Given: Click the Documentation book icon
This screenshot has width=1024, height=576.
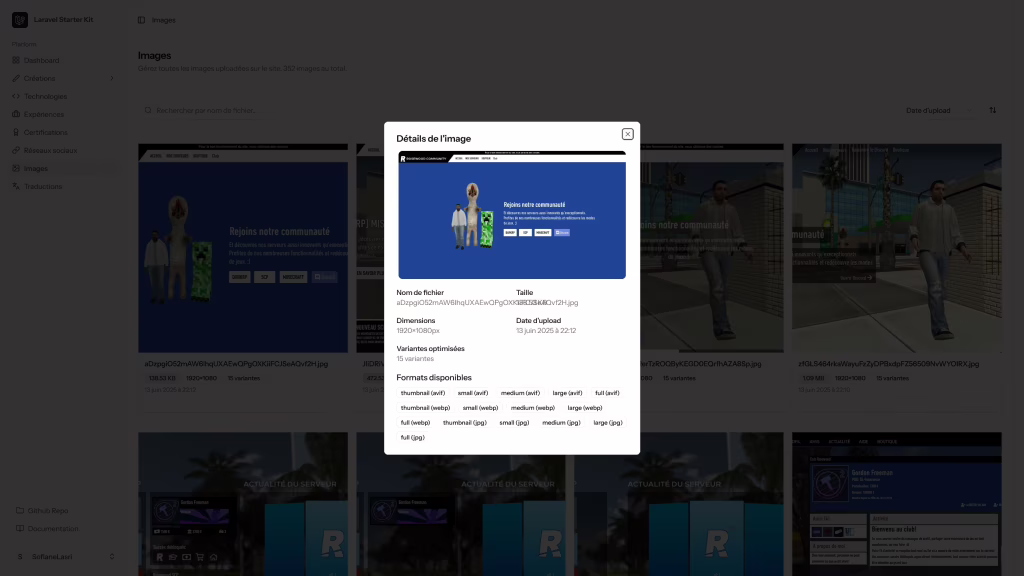Looking at the screenshot, I should point(20,528).
